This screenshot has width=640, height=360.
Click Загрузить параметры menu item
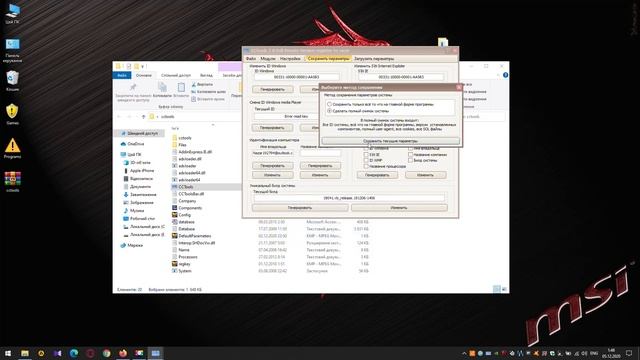tap(374, 59)
